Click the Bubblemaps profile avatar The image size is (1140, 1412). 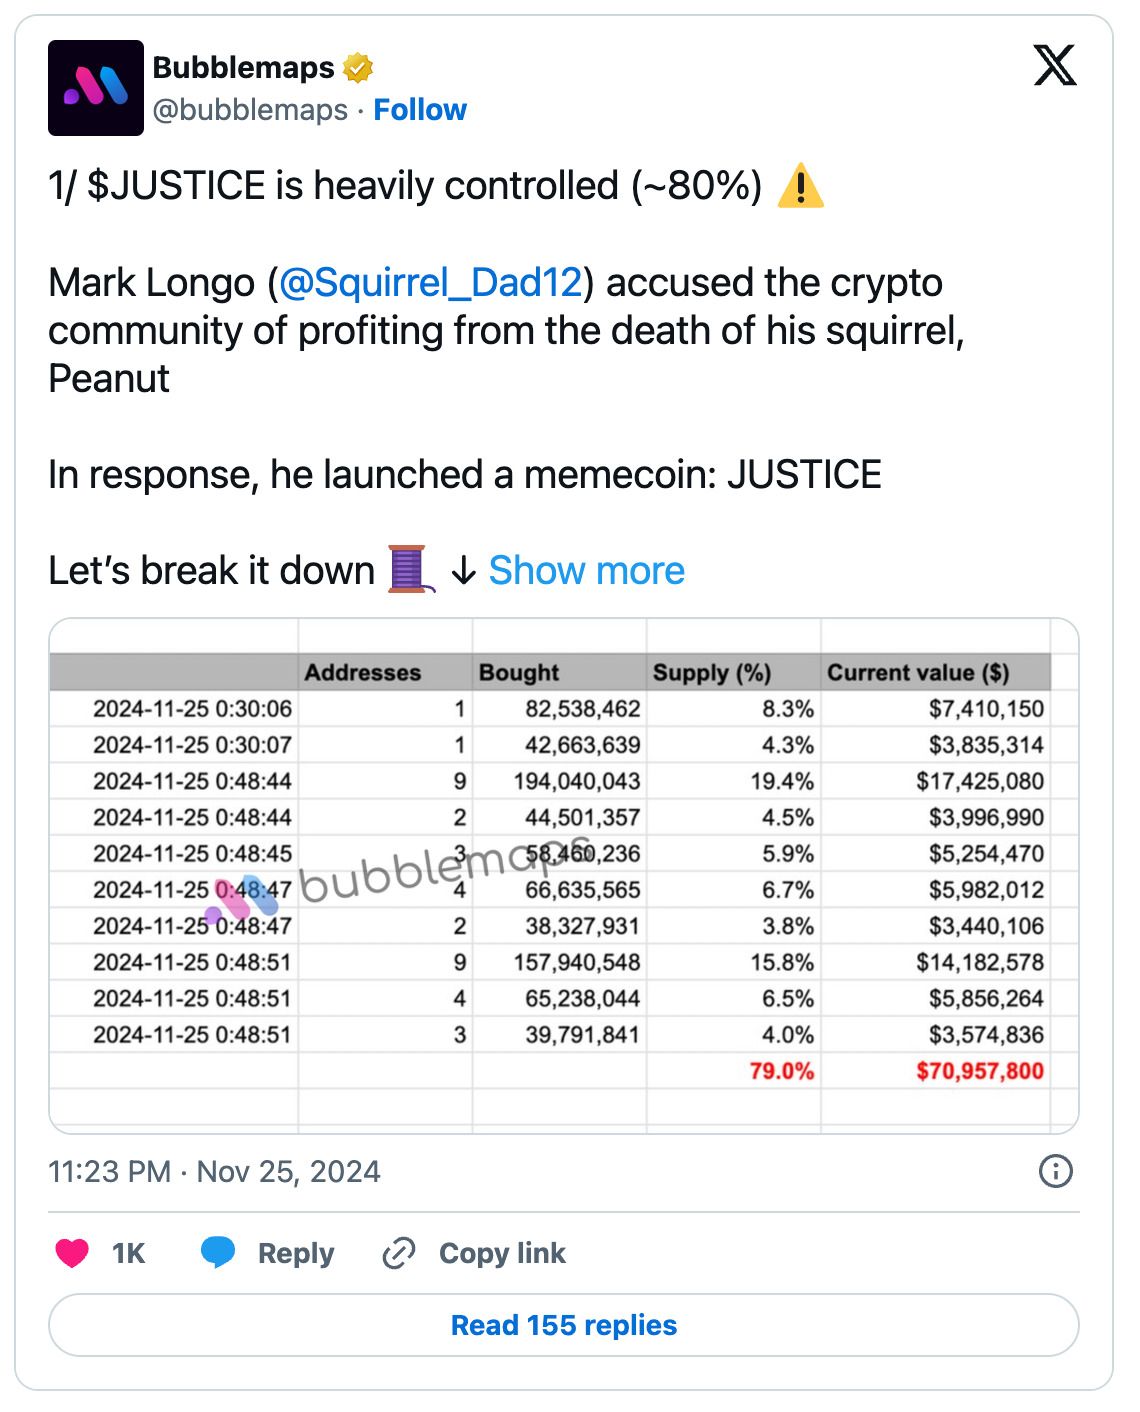pyautogui.click(x=95, y=88)
